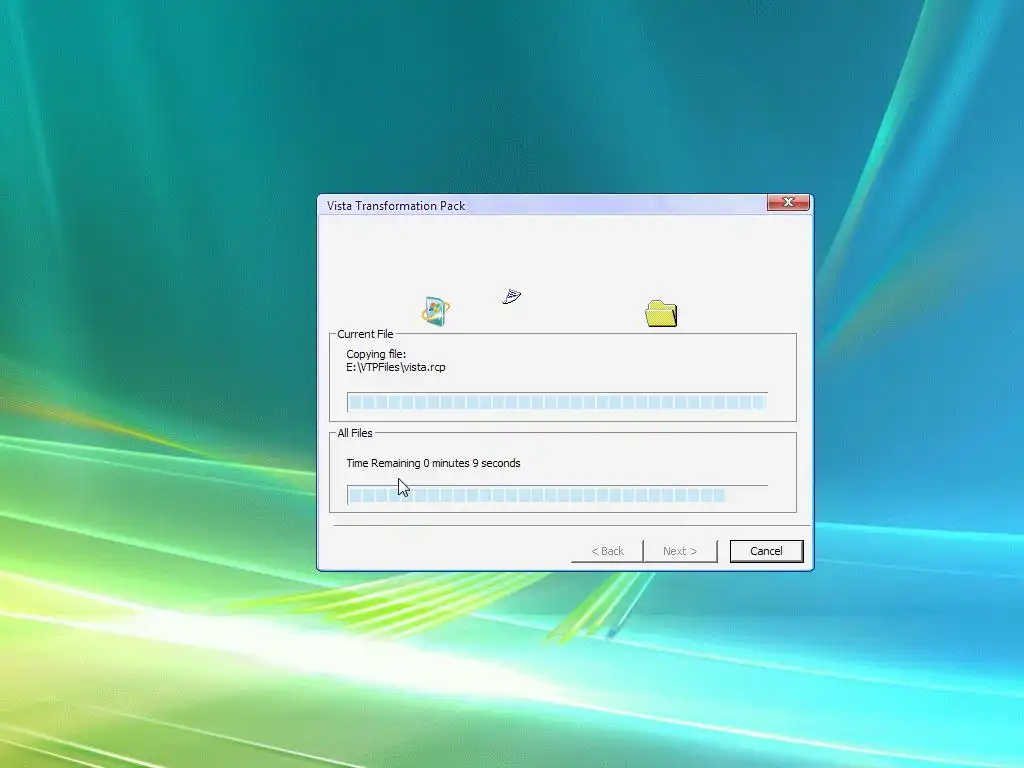This screenshot has width=1024, height=768.
Task: Click the Current File progress bar
Action: tap(557, 402)
